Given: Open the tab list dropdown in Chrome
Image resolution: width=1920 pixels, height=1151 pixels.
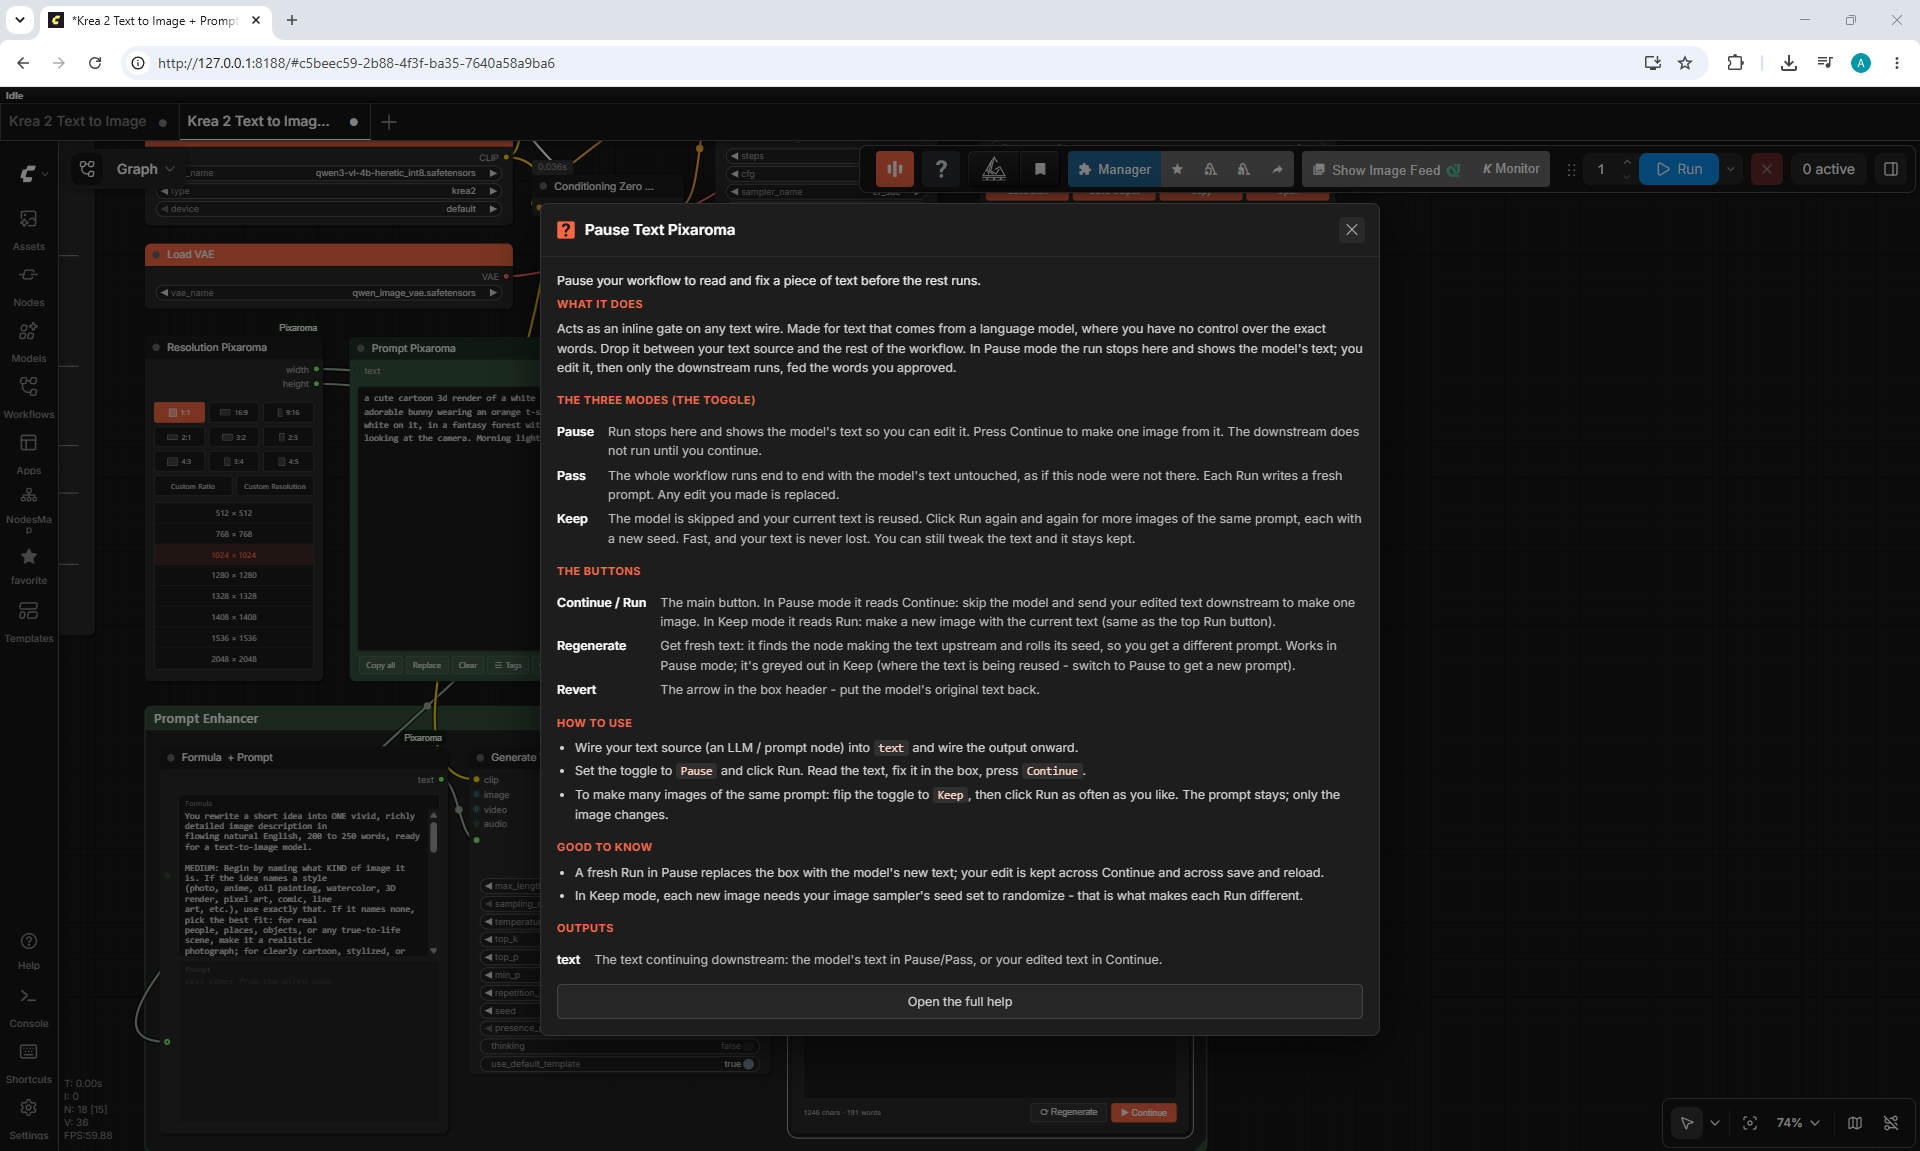Looking at the screenshot, I should coord(19,20).
